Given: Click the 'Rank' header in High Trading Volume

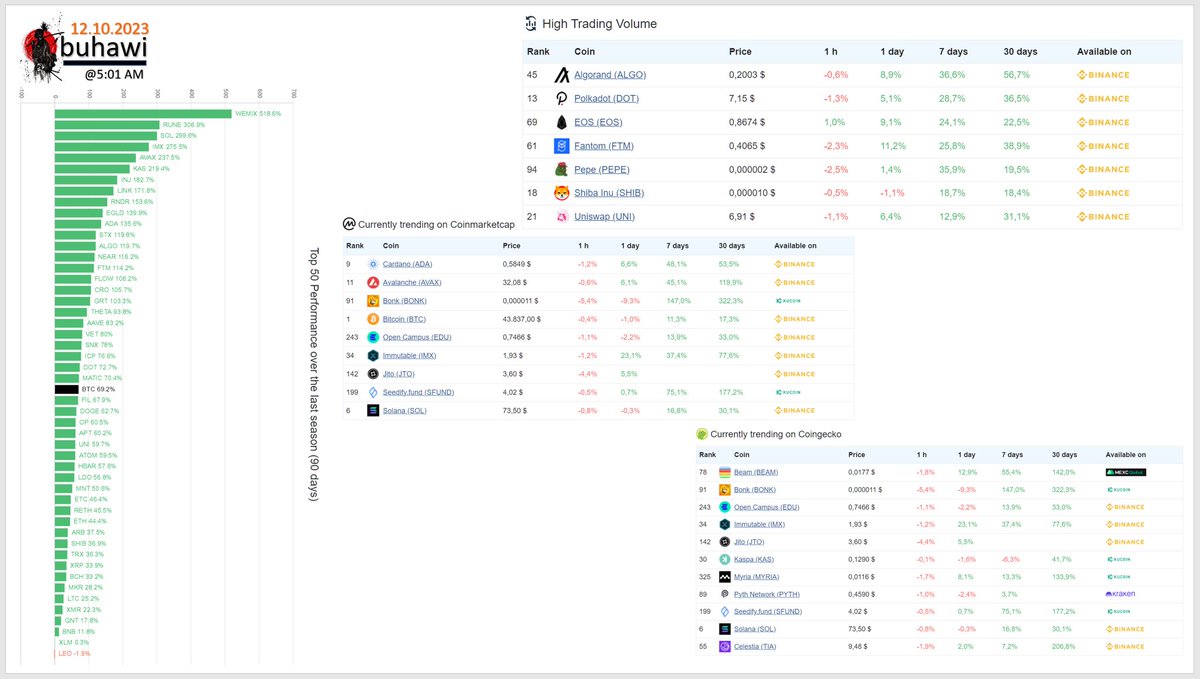Looking at the screenshot, I should click(x=538, y=51).
